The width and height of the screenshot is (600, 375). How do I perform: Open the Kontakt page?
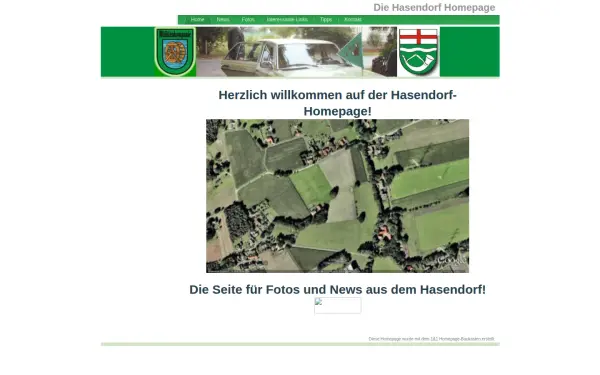(x=353, y=20)
